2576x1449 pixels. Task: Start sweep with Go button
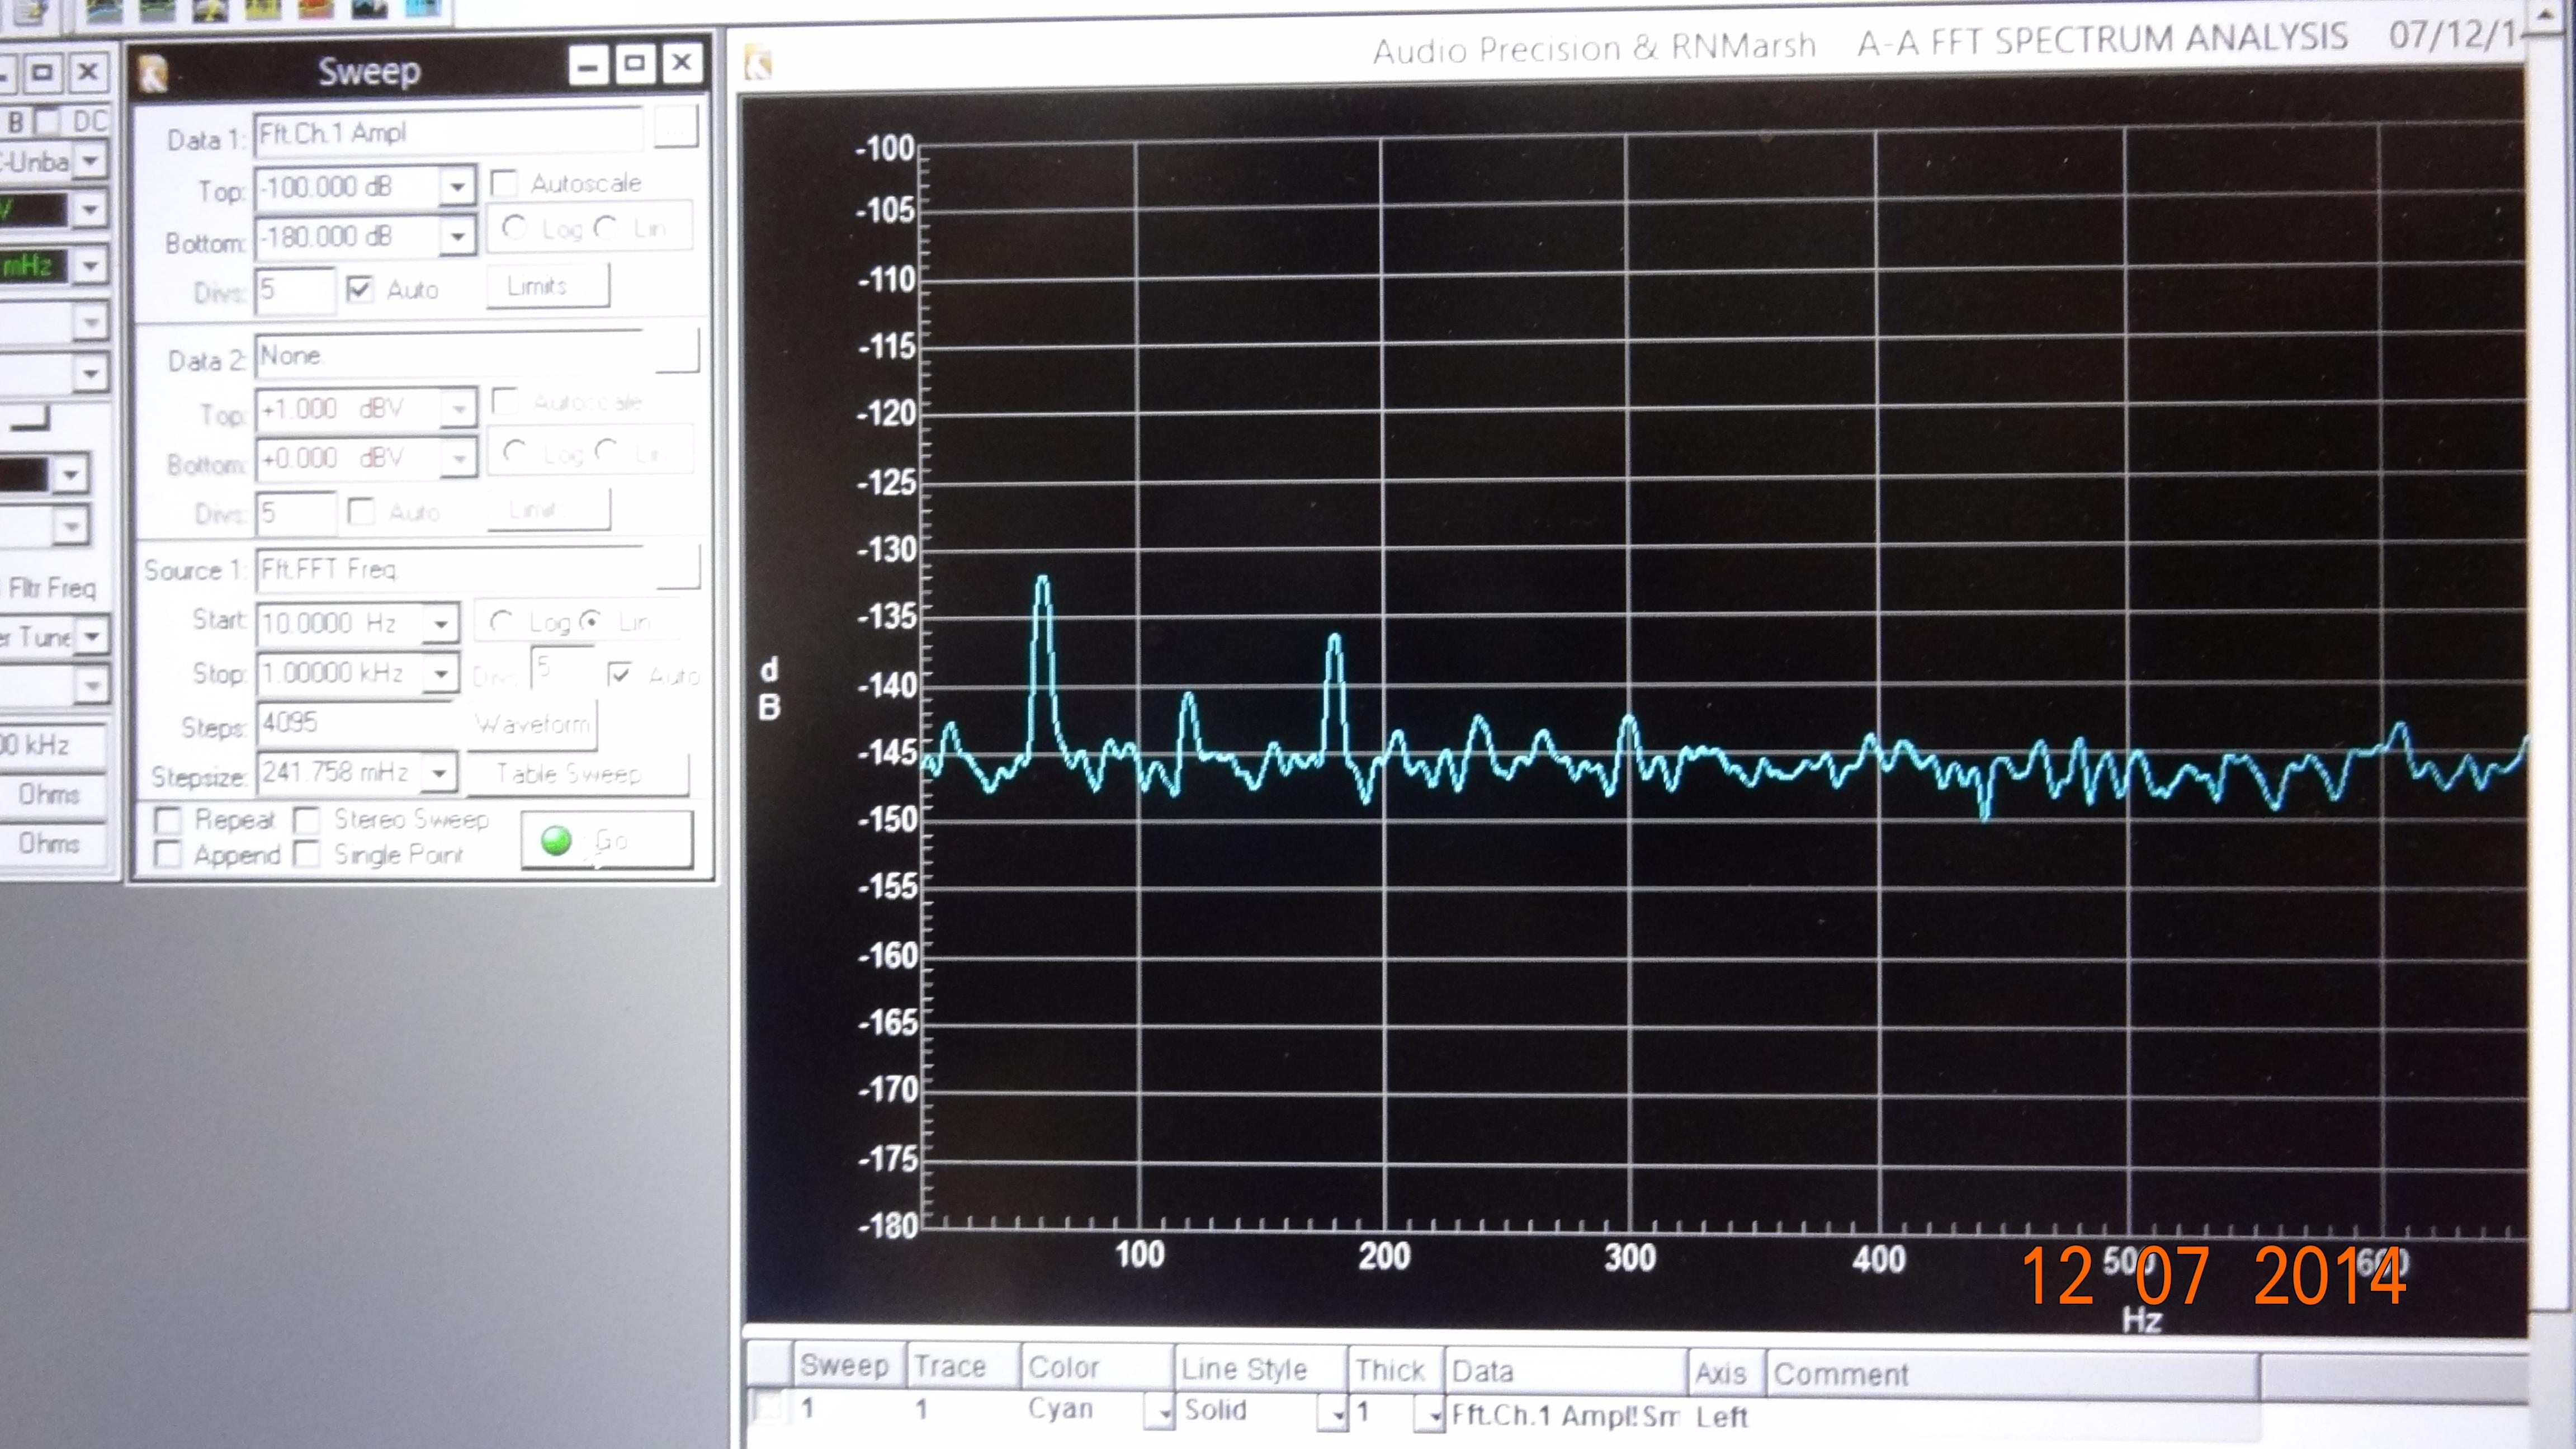pos(606,840)
